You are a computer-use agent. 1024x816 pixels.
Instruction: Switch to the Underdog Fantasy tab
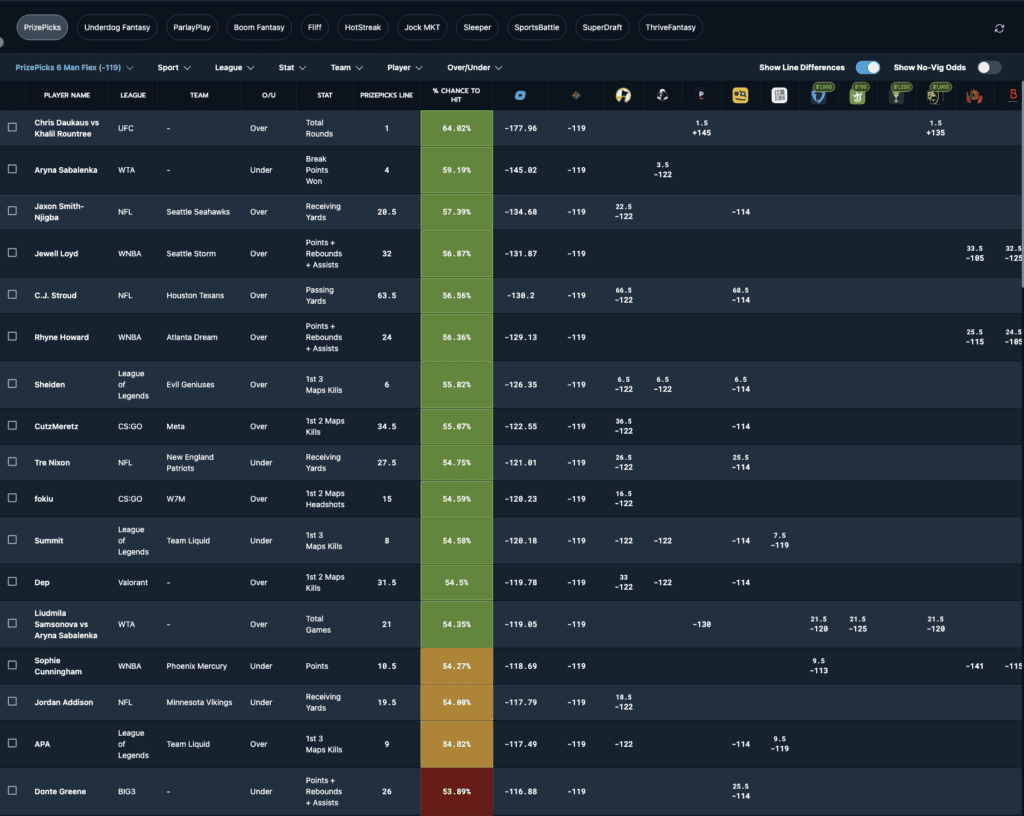coord(117,27)
